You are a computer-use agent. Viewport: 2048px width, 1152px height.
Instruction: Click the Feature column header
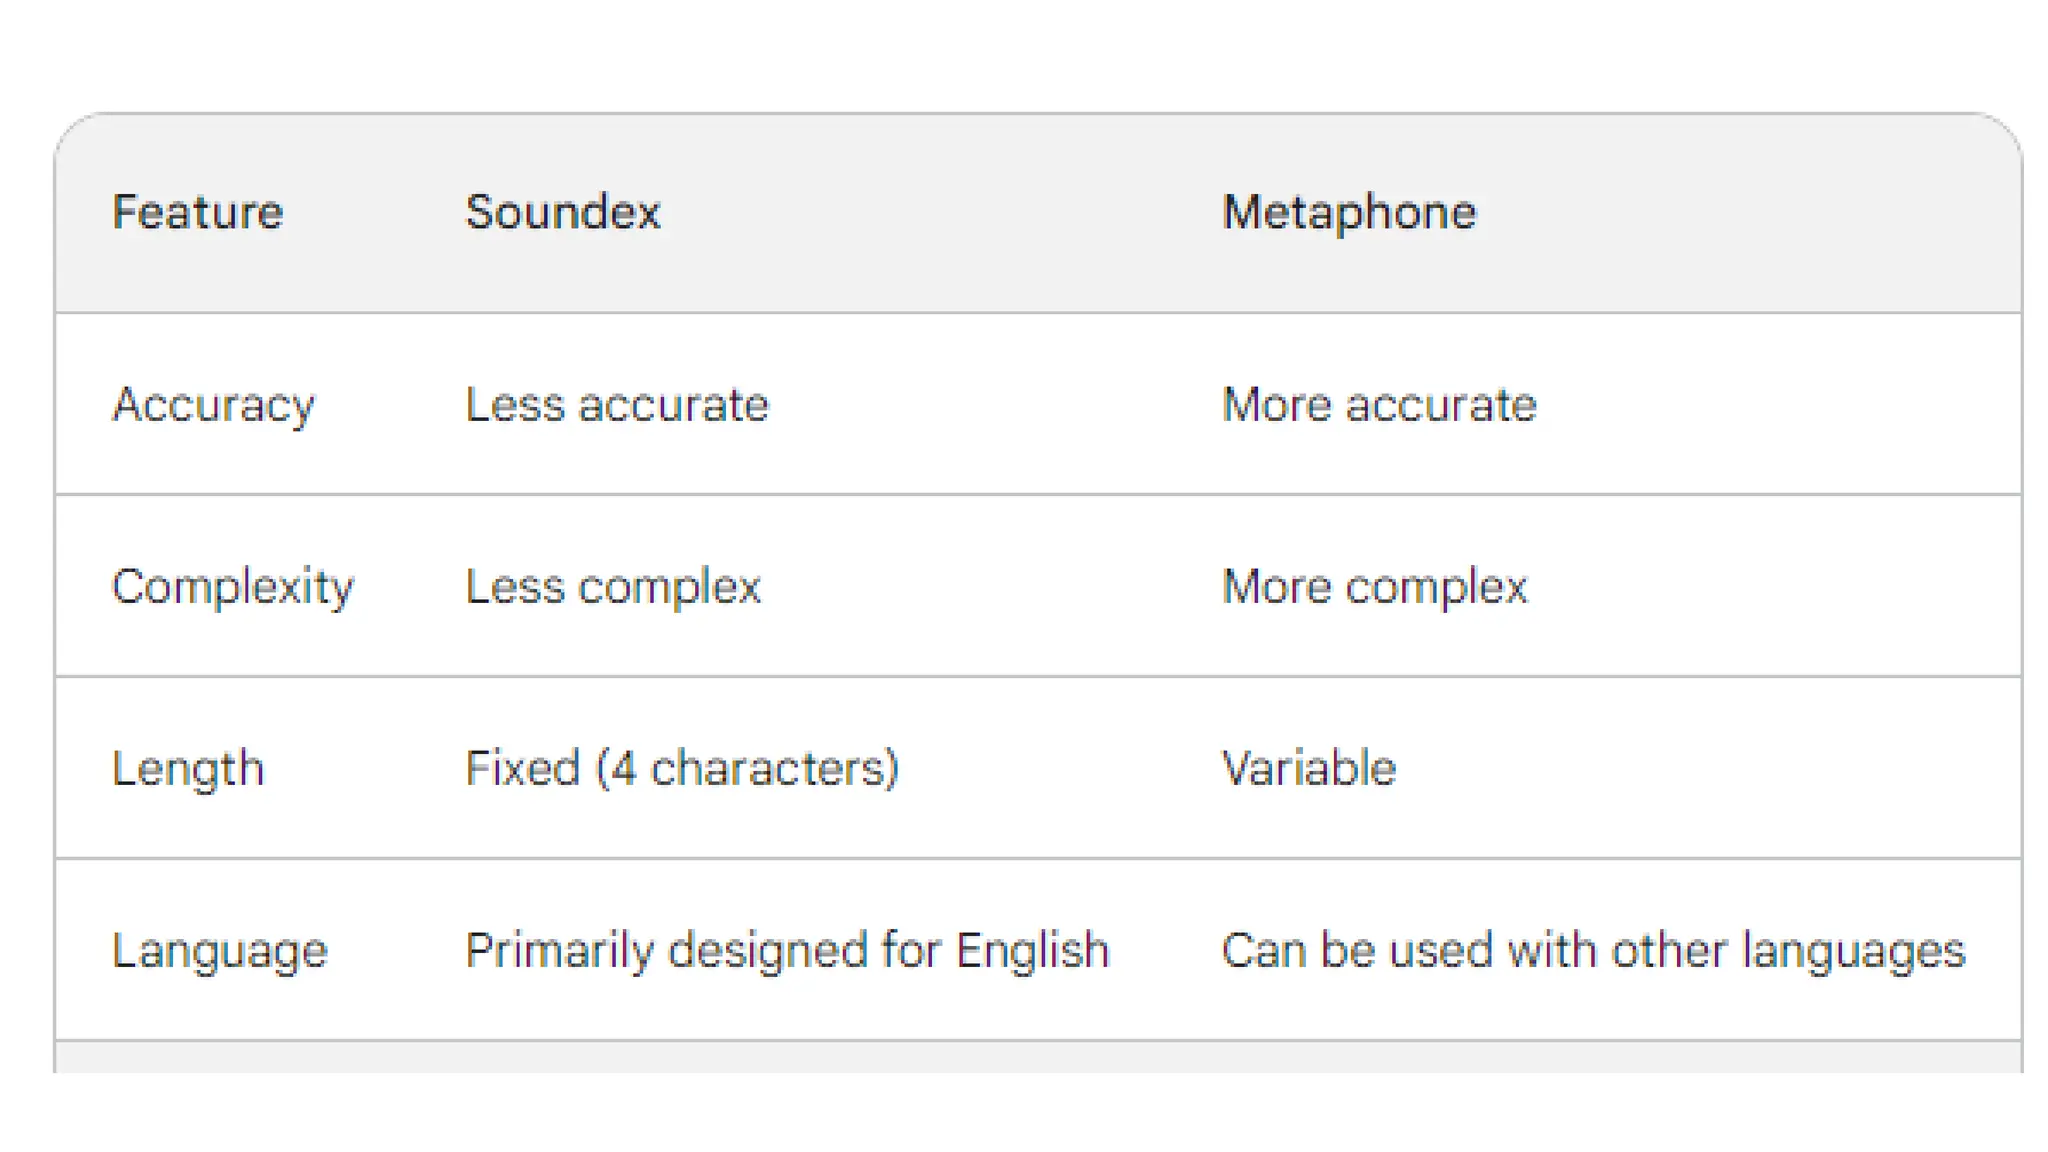[x=197, y=212]
